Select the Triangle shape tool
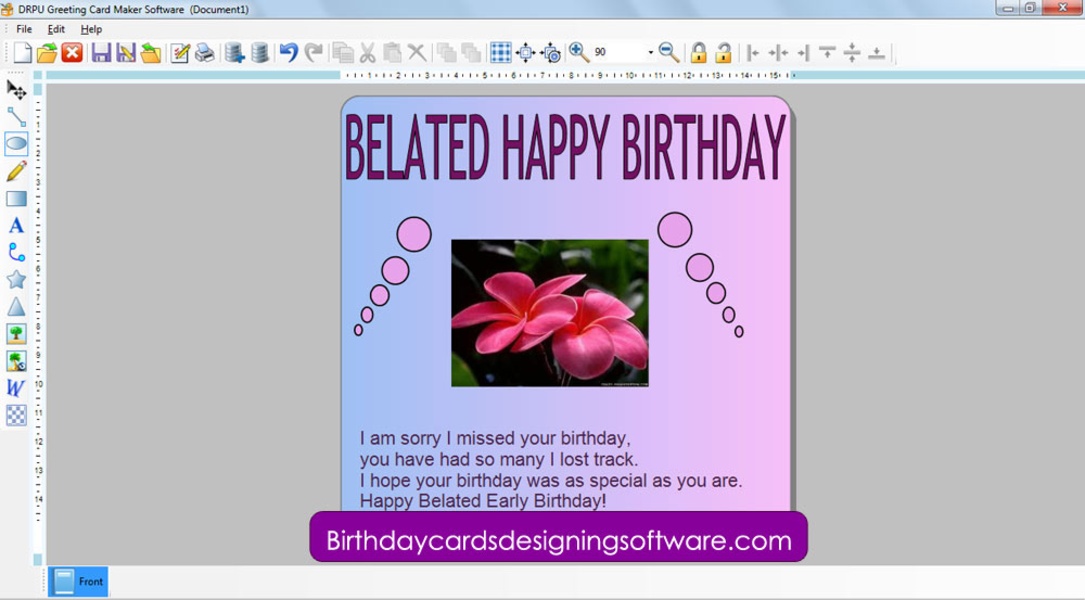 (16, 307)
